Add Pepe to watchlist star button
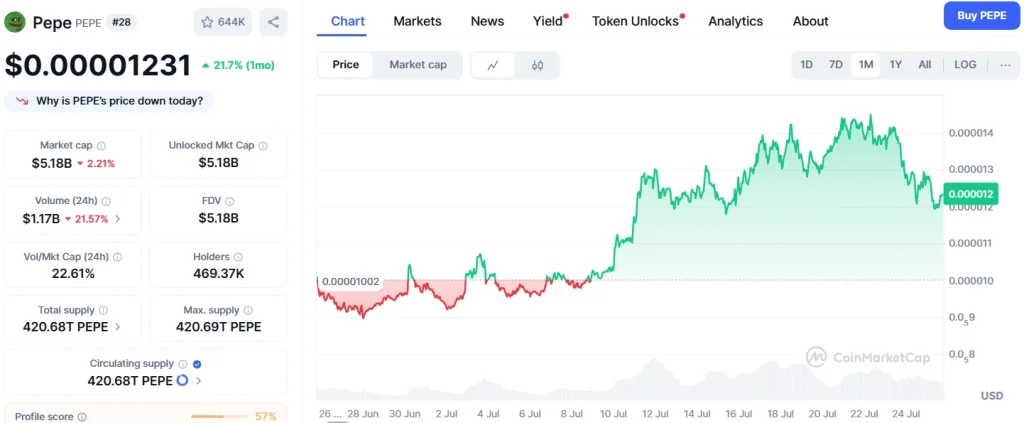 (223, 22)
